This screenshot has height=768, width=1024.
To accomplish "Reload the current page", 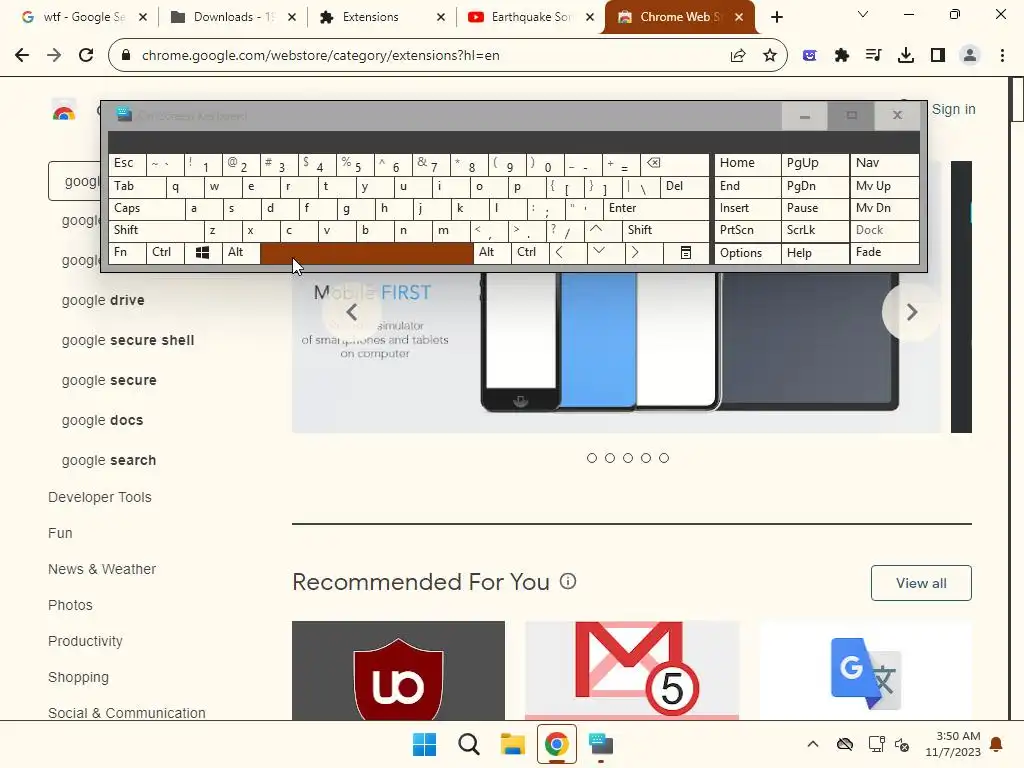I will (86, 55).
